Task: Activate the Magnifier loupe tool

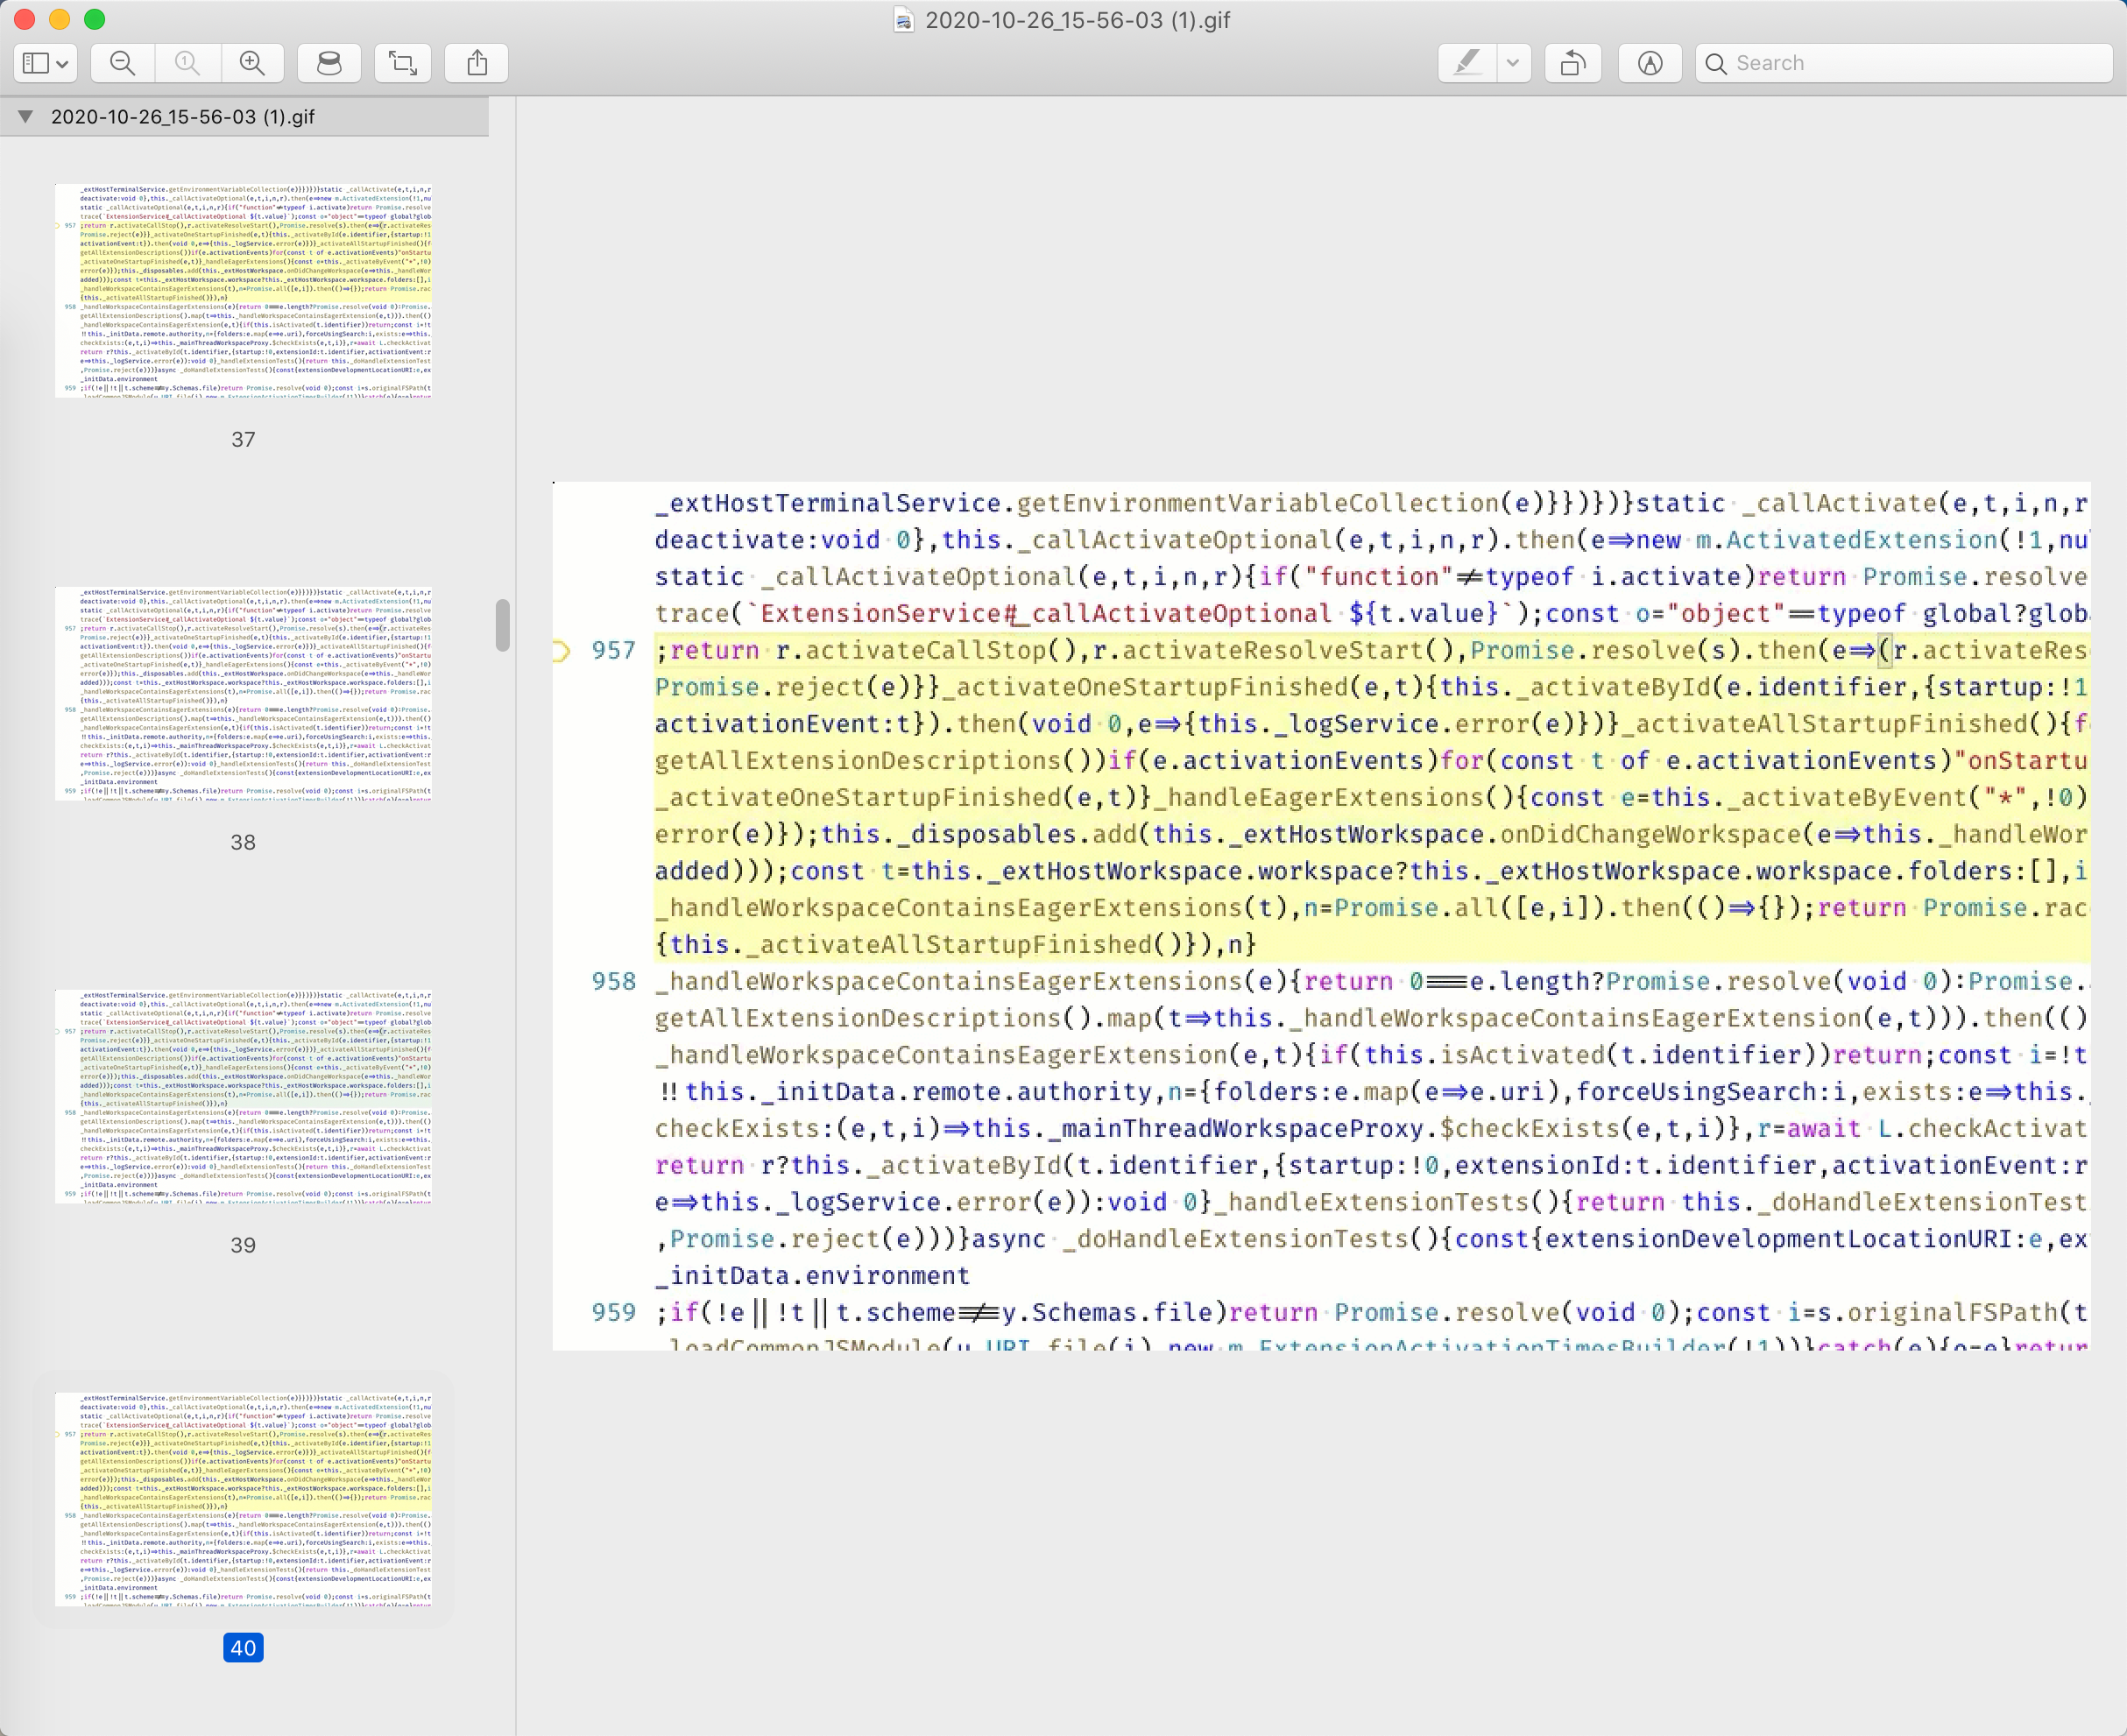Action: coord(329,62)
